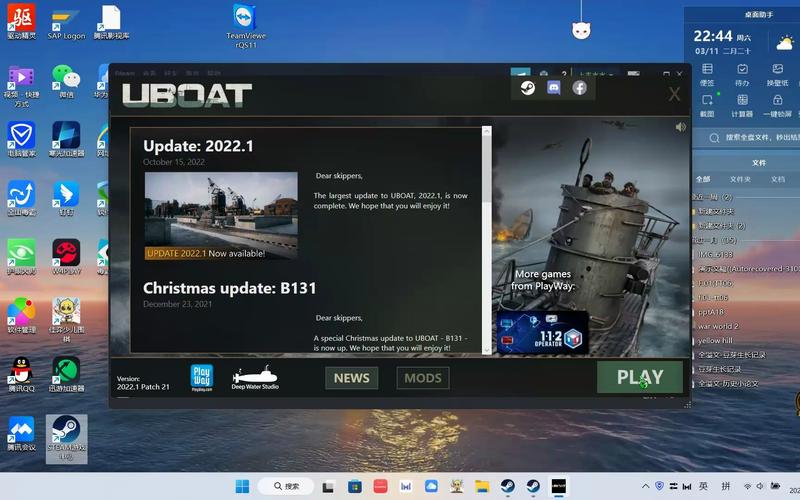Mute the launcher sound speaker icon
This screenshot has width=800, height=500.
click(x=681, y=127)
